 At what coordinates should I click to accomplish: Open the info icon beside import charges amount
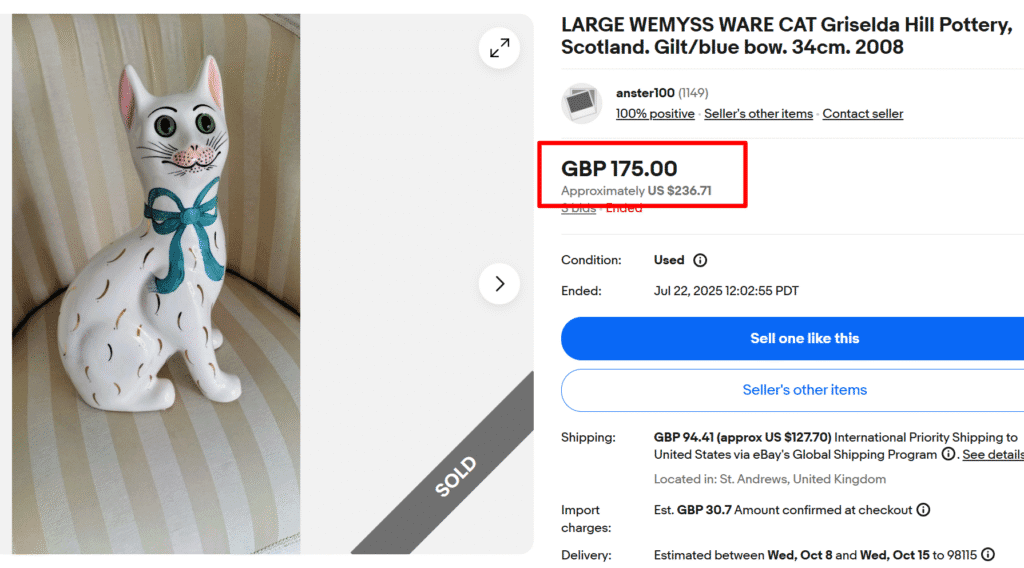coord(923,510)
